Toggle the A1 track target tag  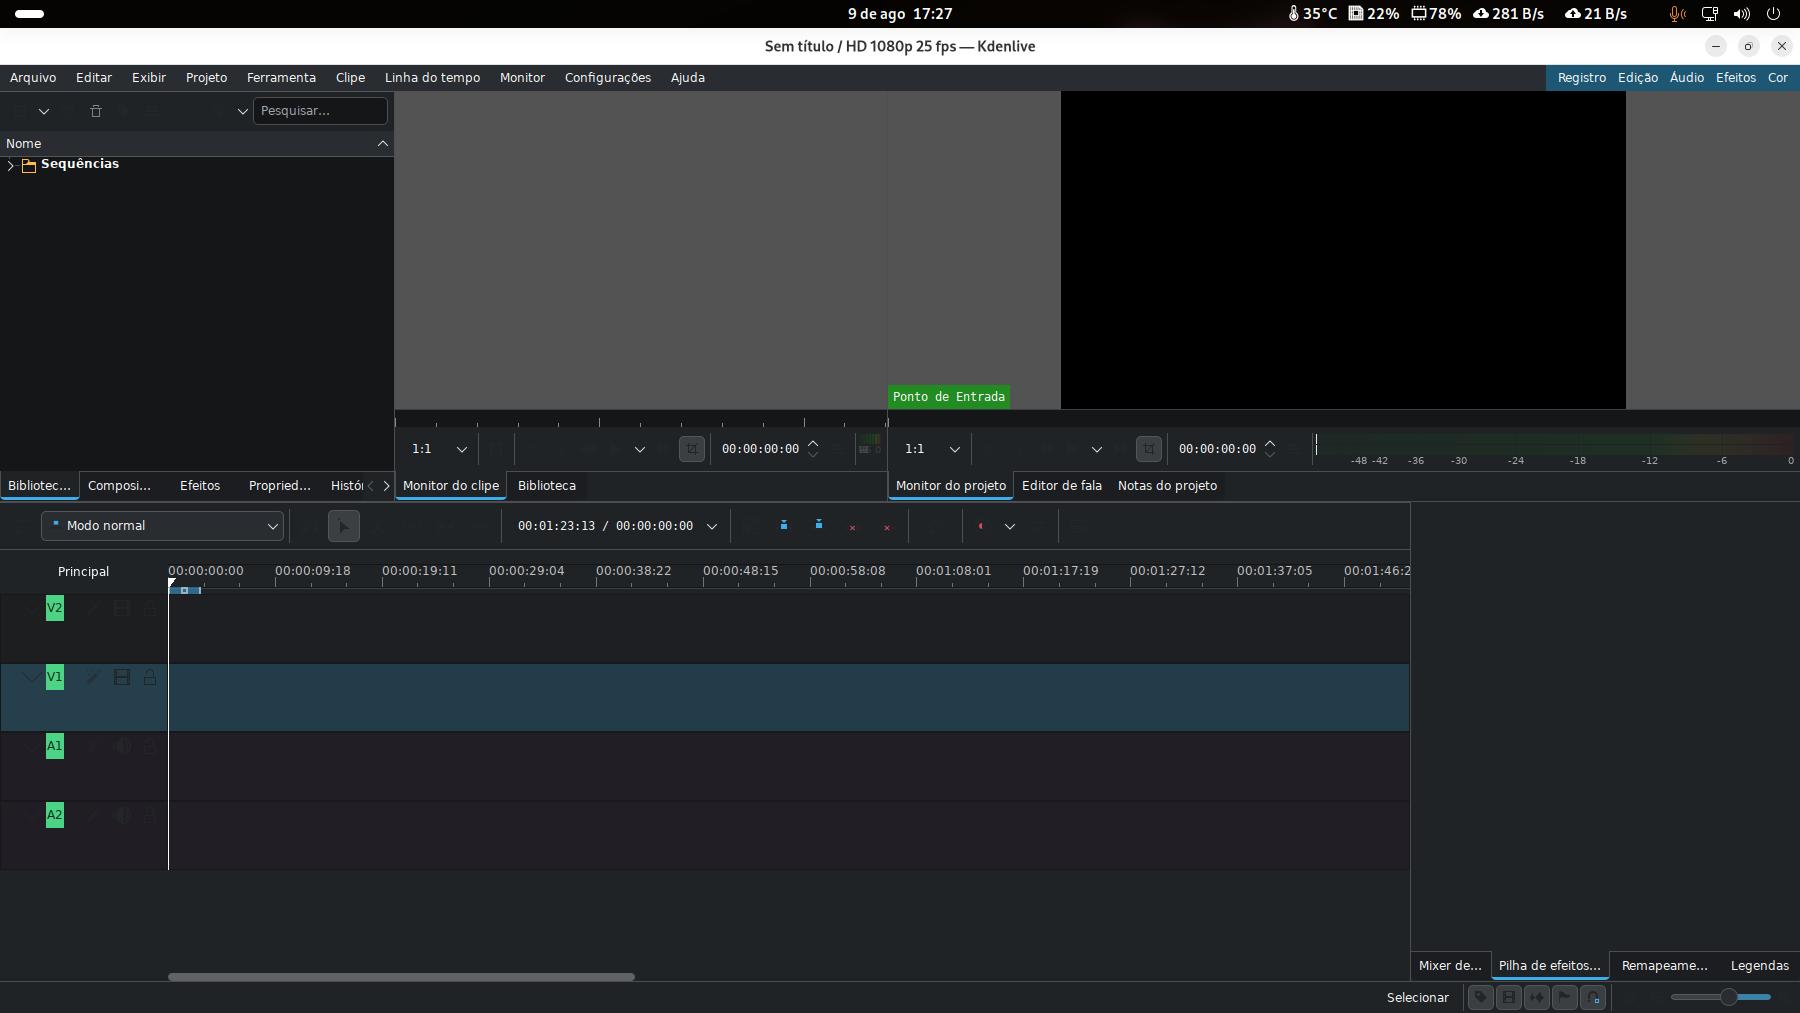point(55,746)
